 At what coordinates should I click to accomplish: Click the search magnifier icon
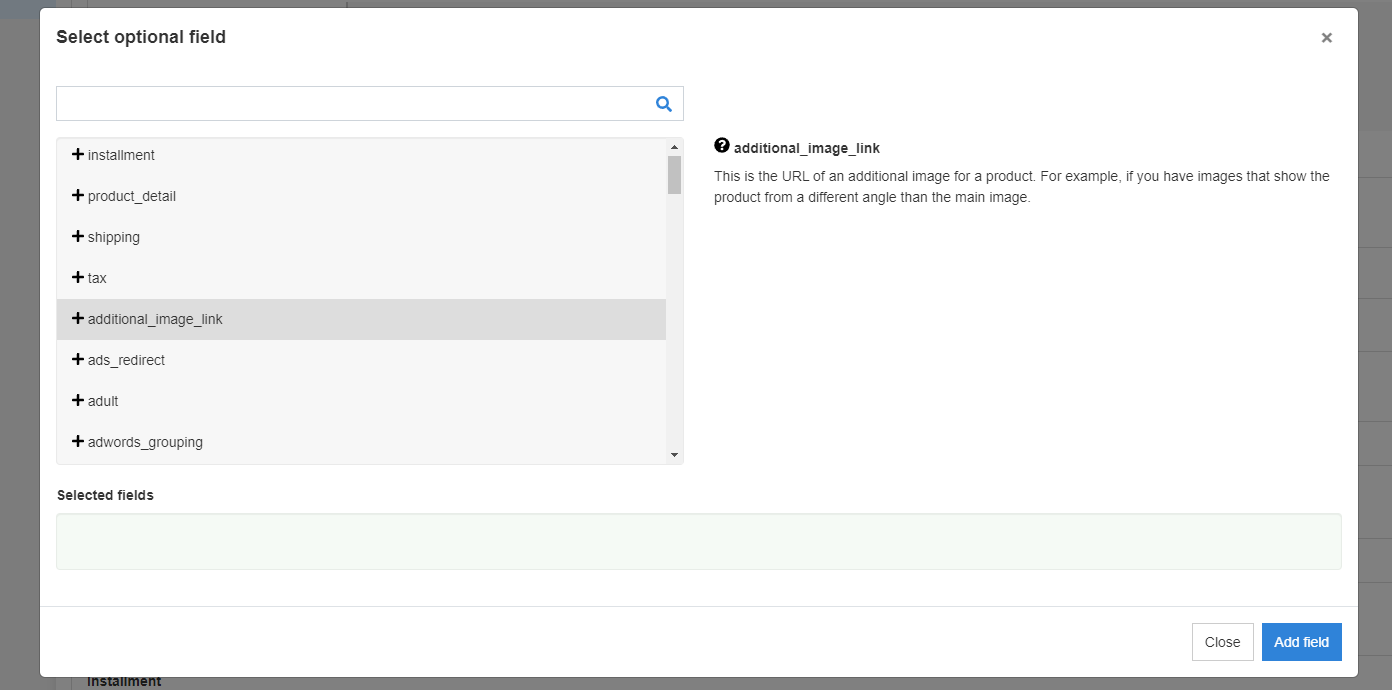(x=663, y=103)
